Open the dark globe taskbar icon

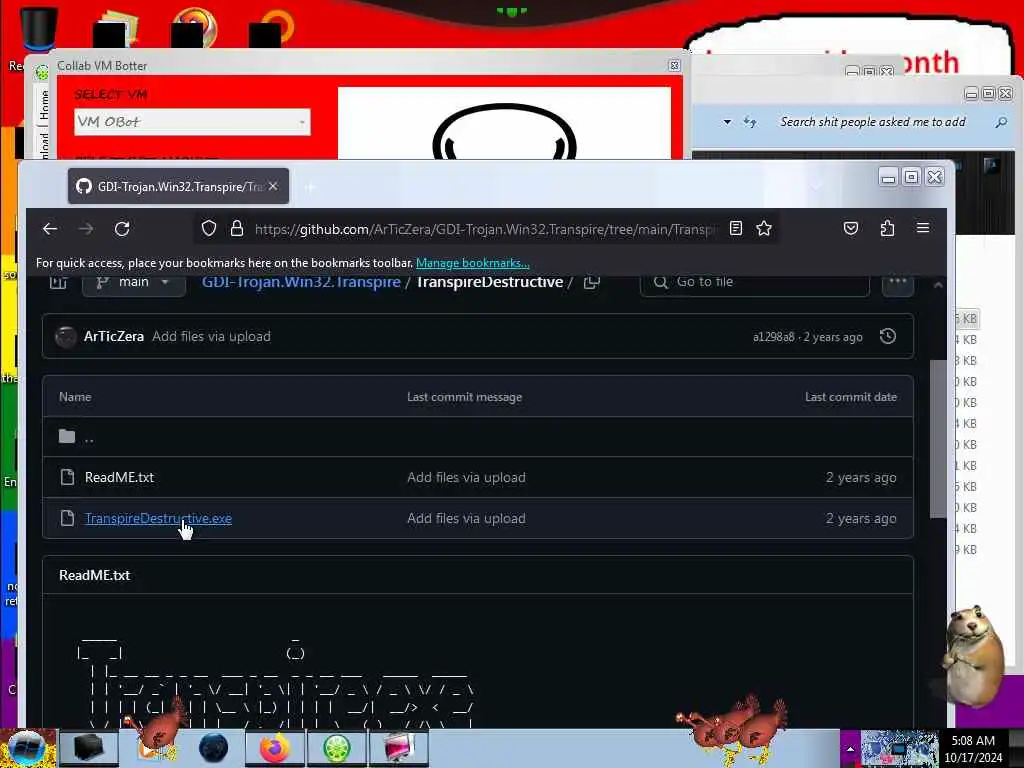pos(214,748)
